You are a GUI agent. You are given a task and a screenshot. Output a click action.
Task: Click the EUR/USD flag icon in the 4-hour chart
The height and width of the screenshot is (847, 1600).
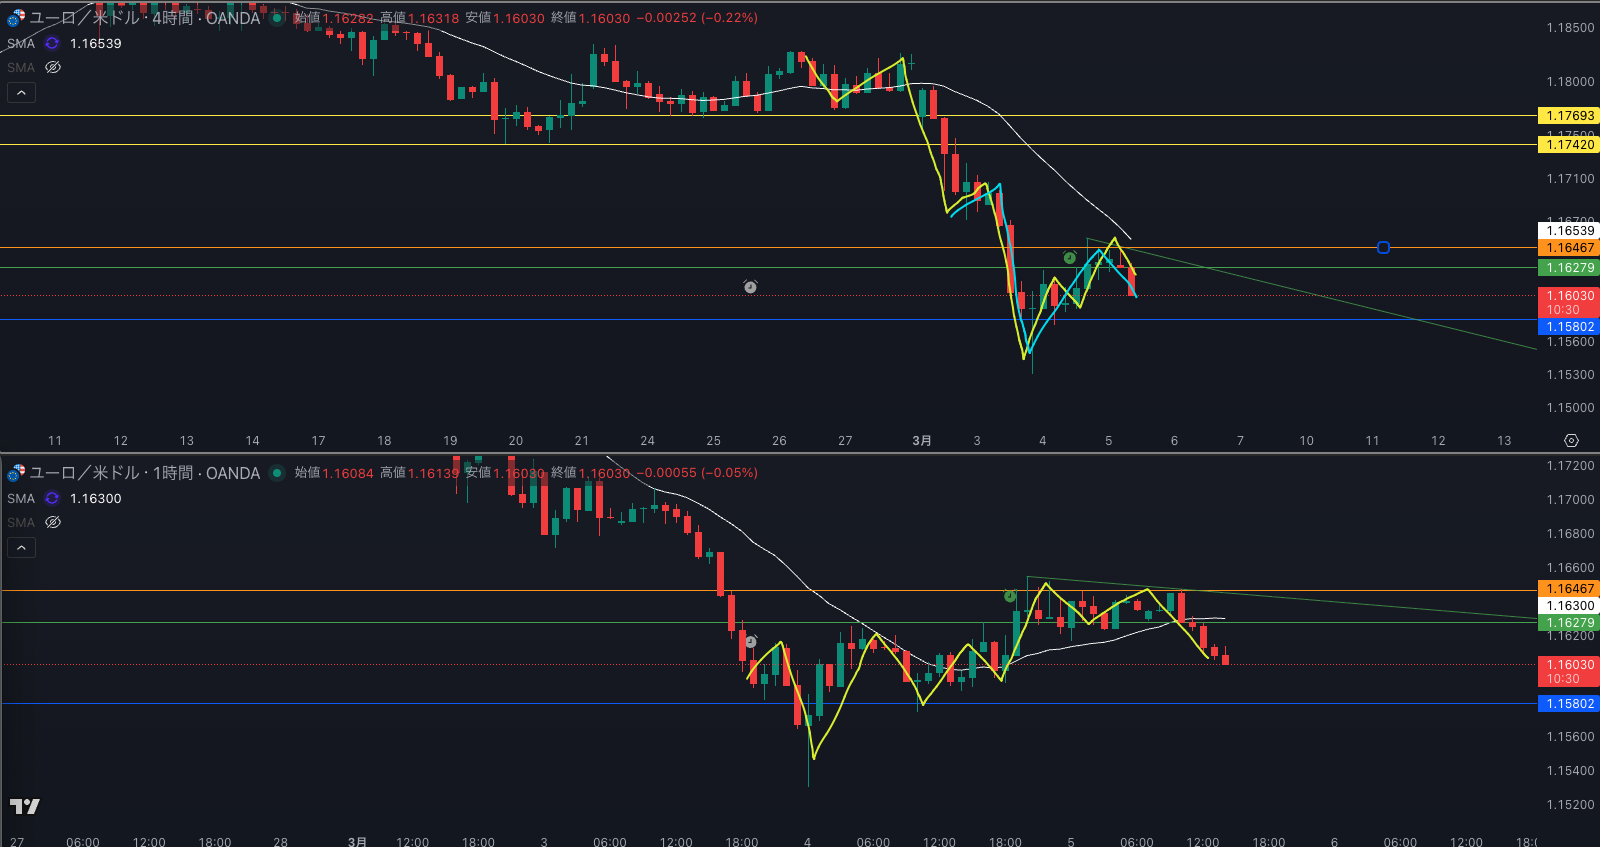(16, 18)
